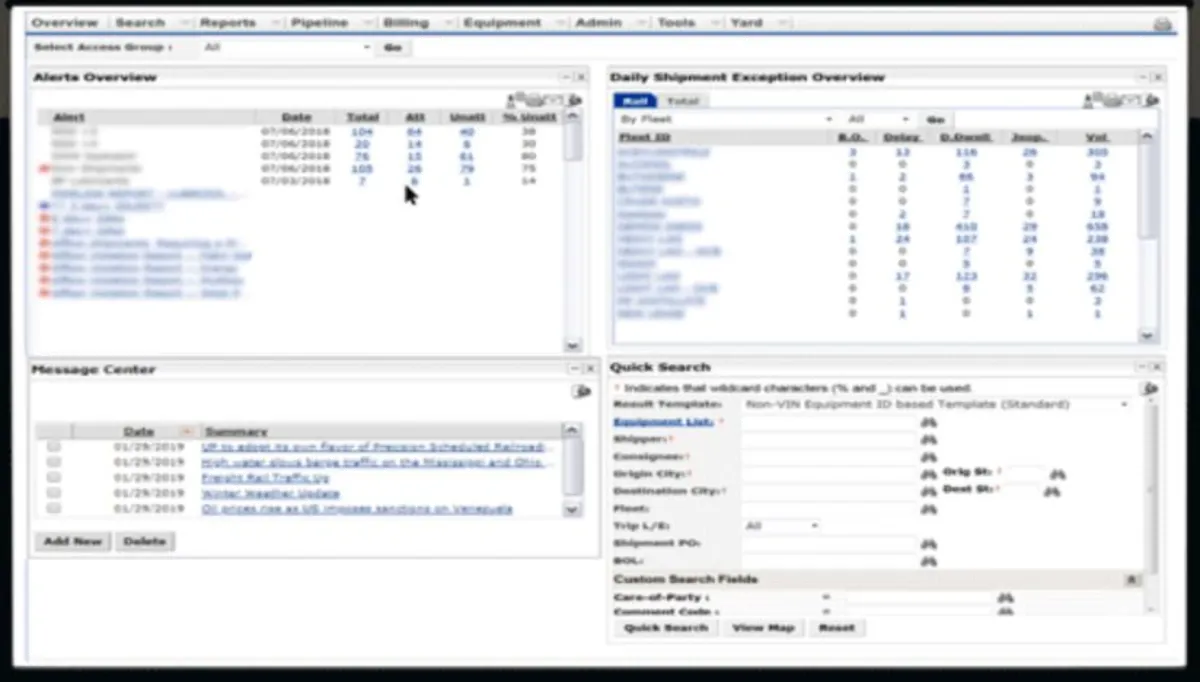
Task: Click the Message Center panel toolbar icon
Action: pos(582,391)
